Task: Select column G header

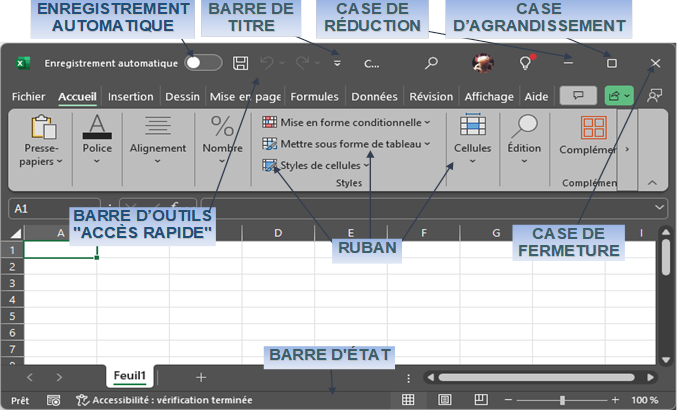Action: coord(496,233)
